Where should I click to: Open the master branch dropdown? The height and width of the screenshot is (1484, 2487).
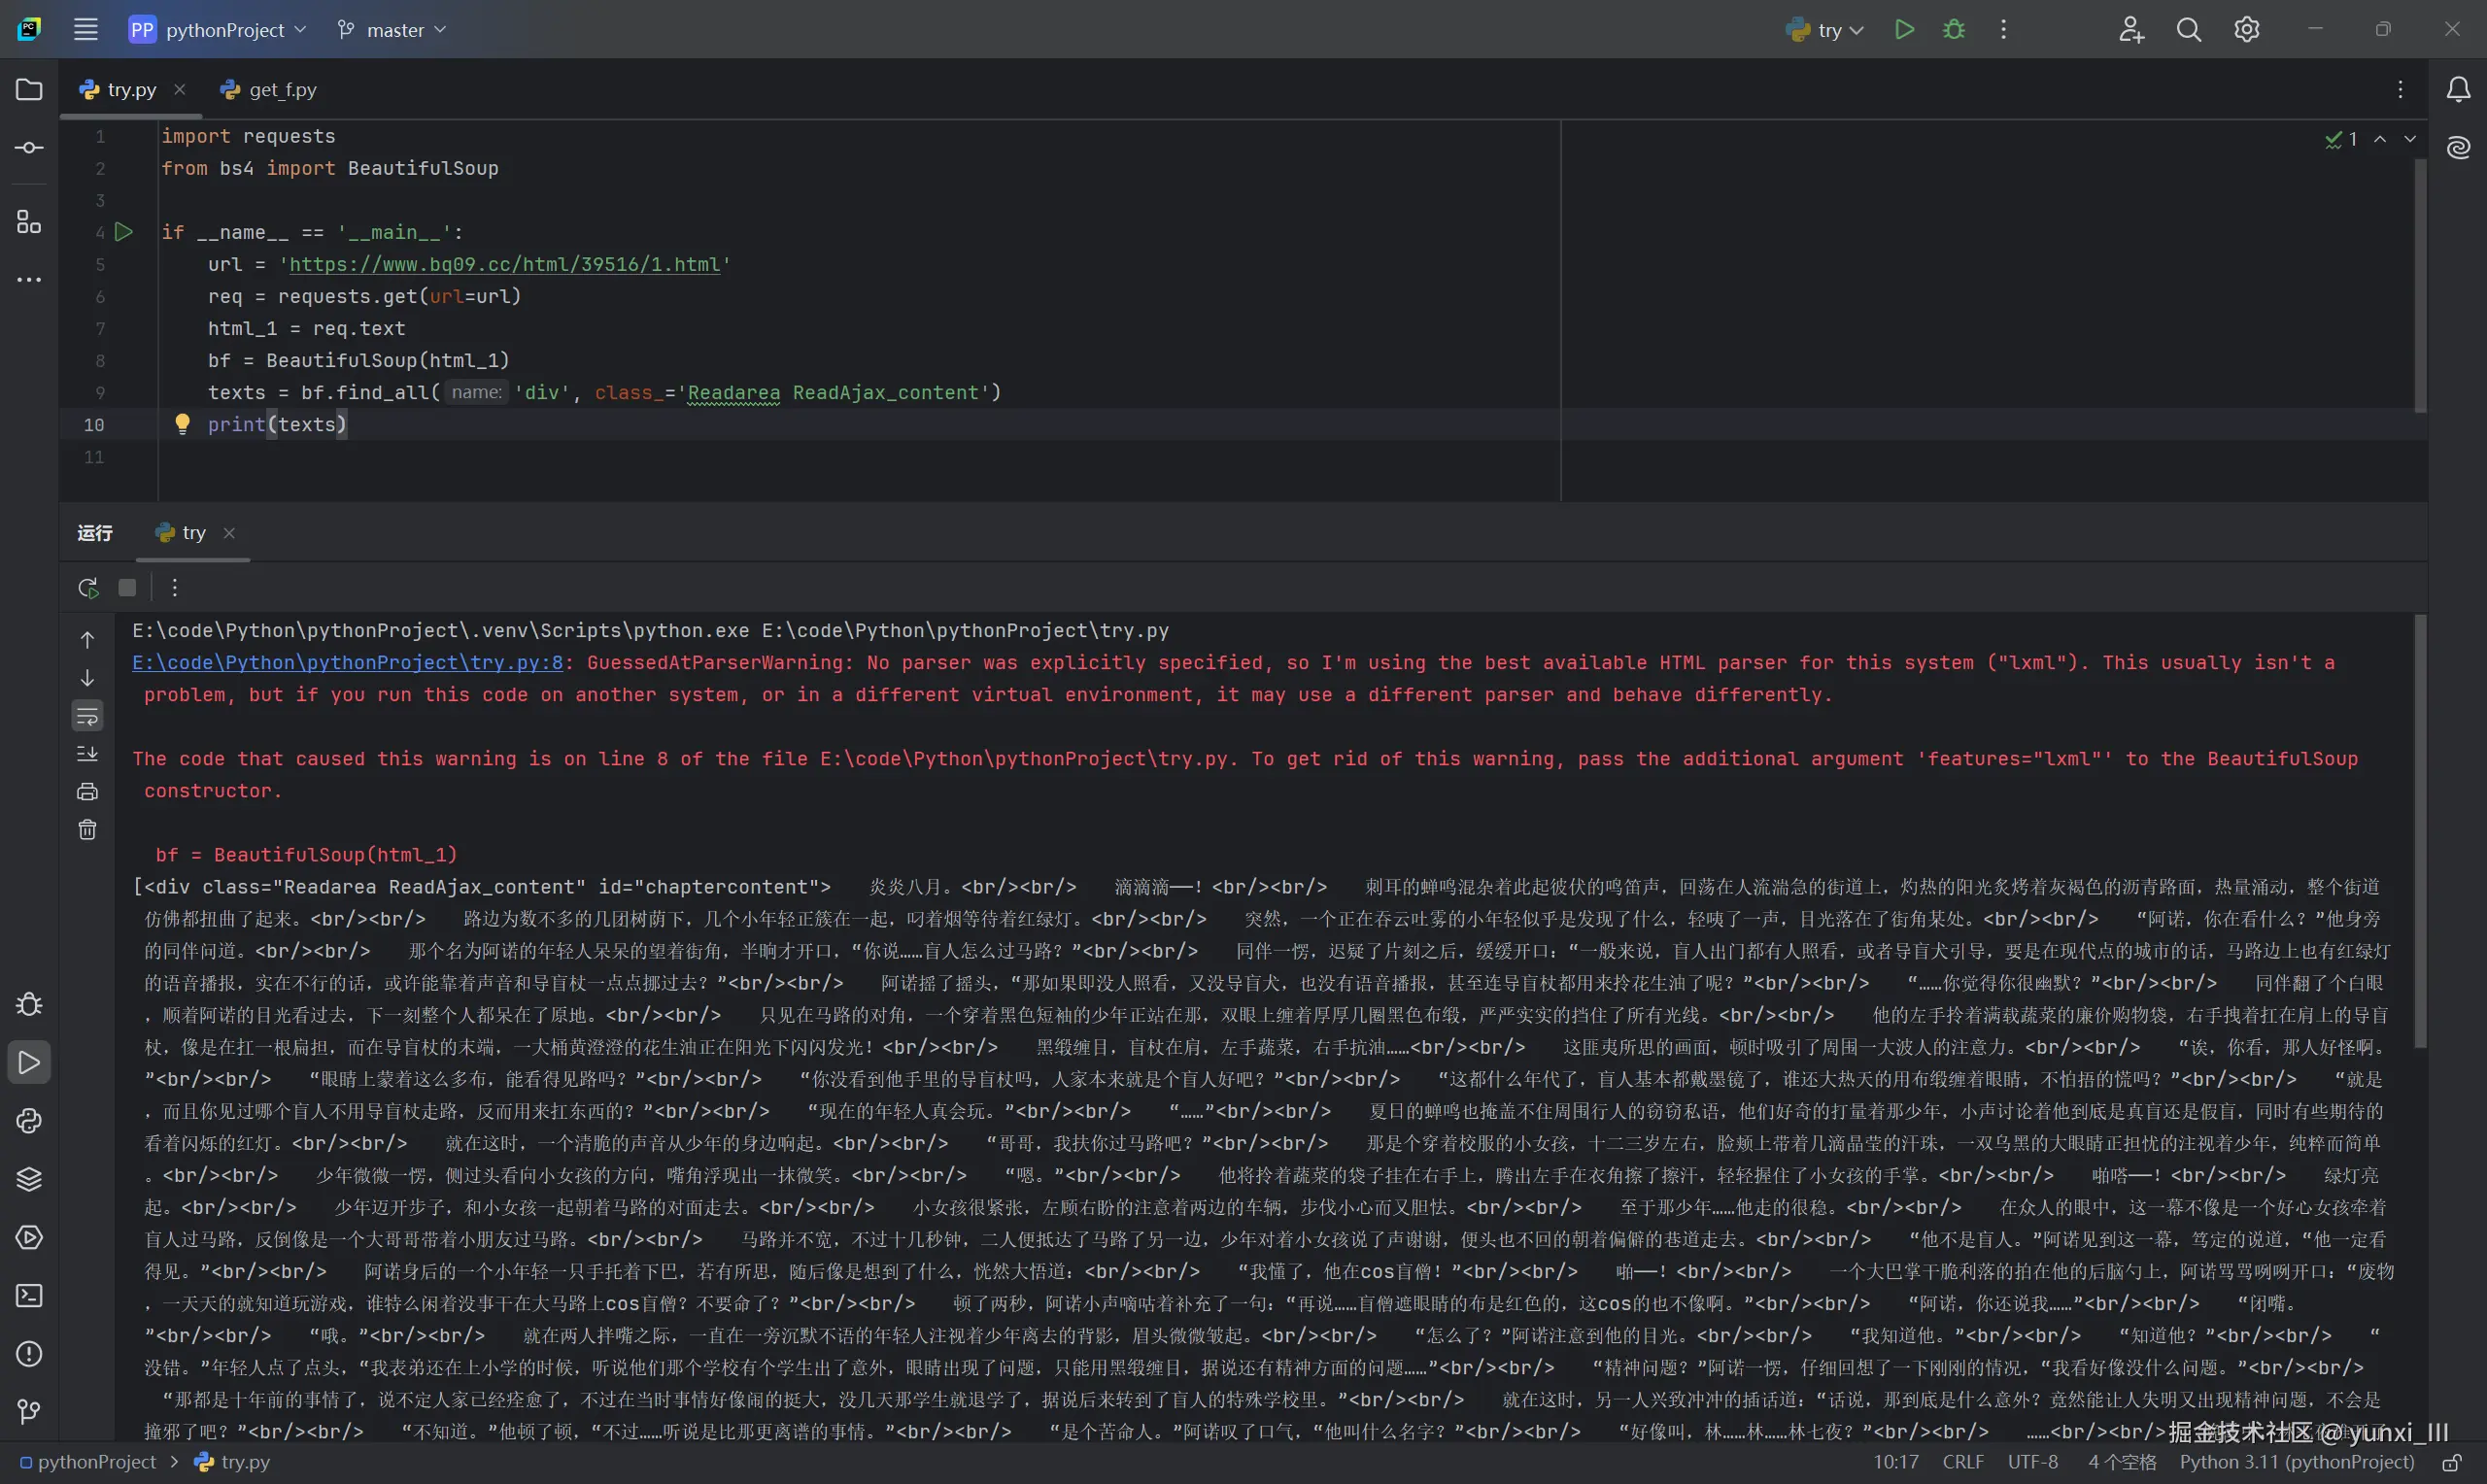point(392,30)
